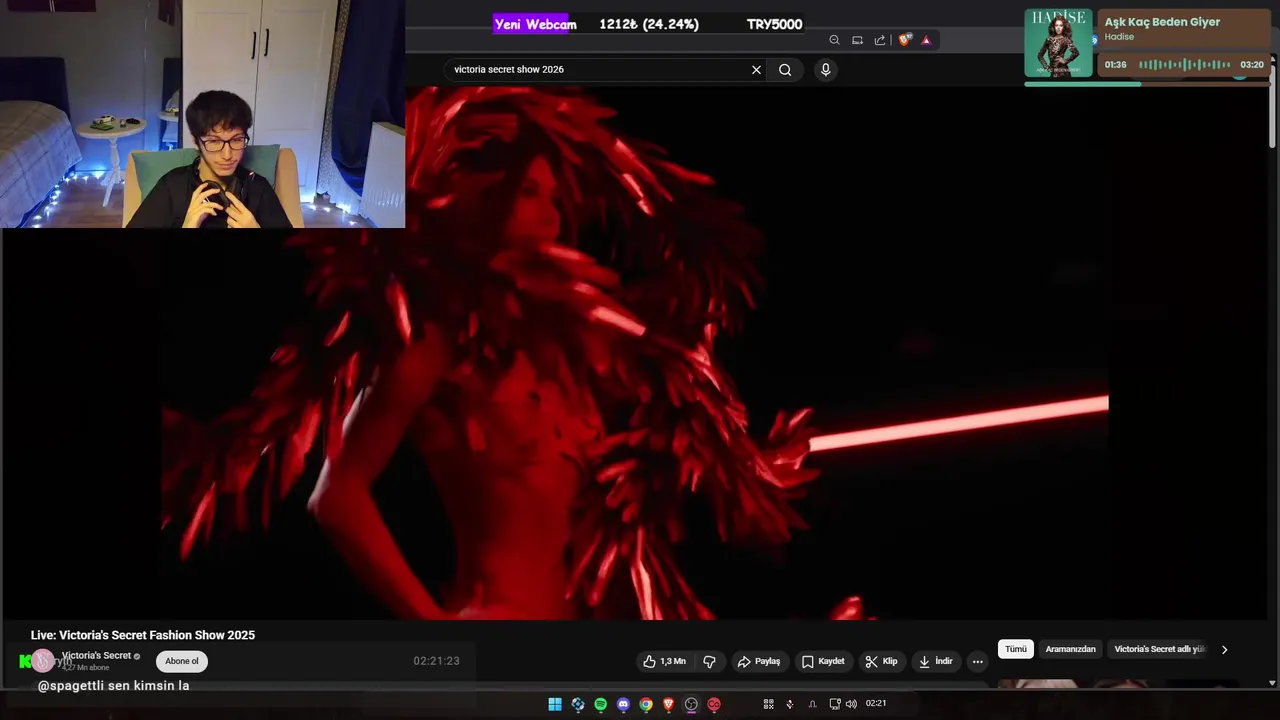Subscribe using Abone ol button

pyautogui.click(x=182, y=661)
